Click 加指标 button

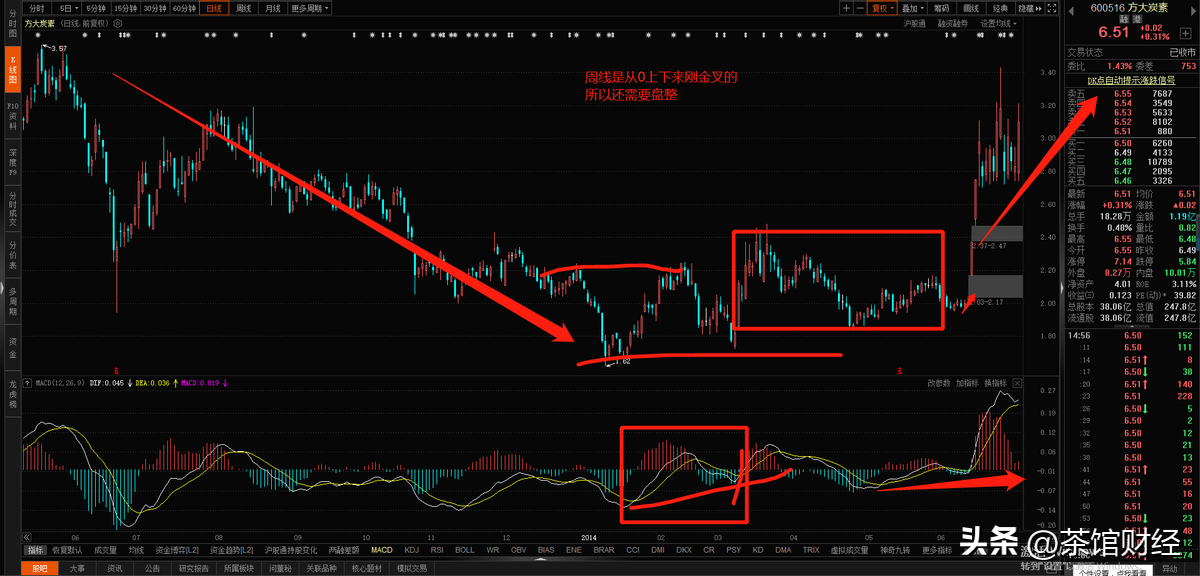967,383
